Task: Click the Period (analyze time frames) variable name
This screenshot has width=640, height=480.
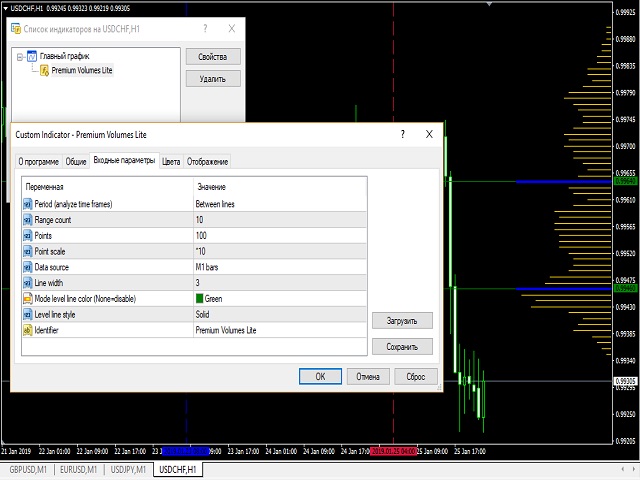Action: coord(73,204)
